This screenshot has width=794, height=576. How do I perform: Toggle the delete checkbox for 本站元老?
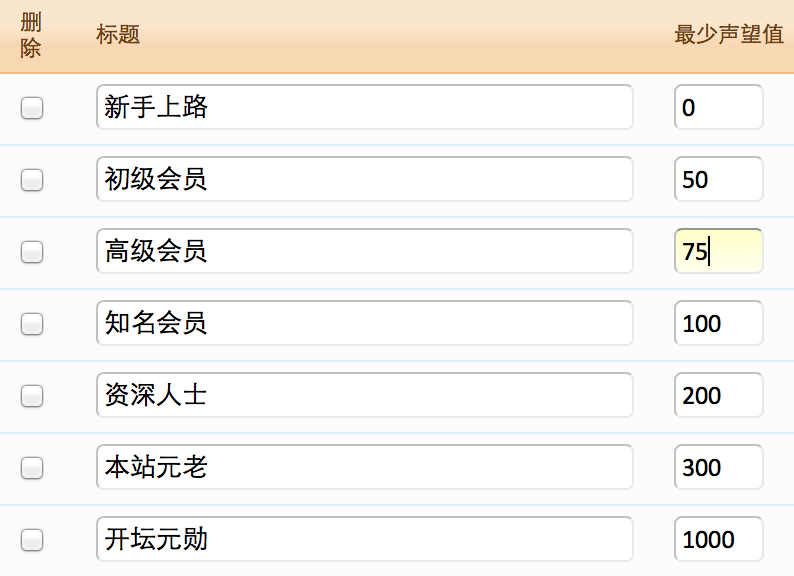[x=32, y=468]
